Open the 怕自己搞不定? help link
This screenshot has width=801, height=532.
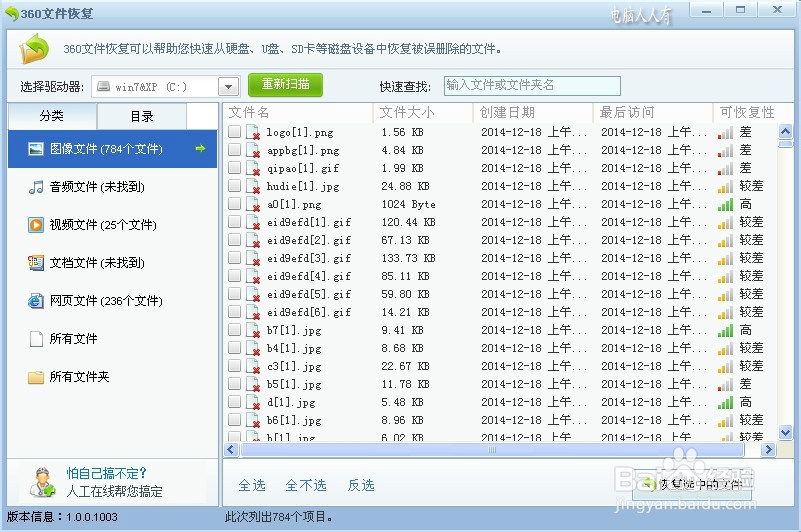tap(106, 473)
